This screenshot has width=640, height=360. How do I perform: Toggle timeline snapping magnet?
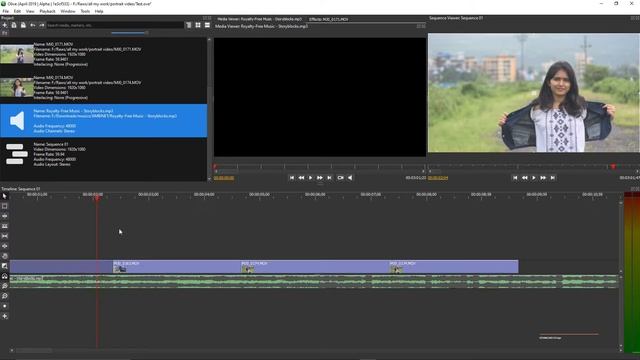[x=4, y=276]
